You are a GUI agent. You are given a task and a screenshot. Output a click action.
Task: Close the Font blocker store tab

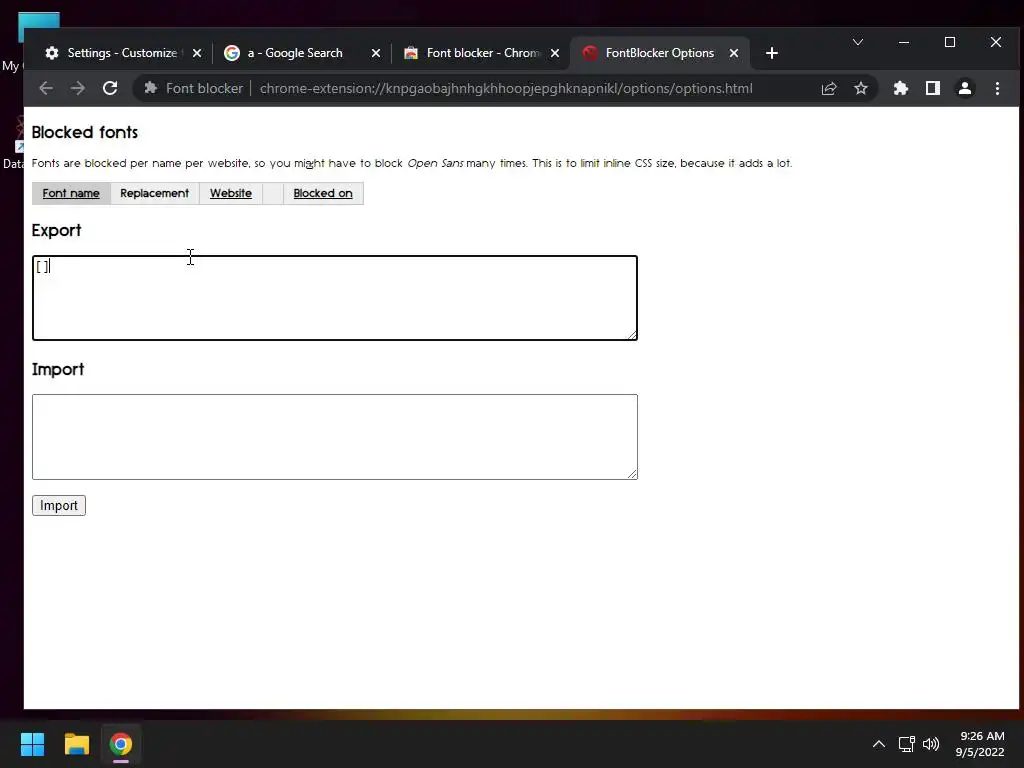pos(555,53)
